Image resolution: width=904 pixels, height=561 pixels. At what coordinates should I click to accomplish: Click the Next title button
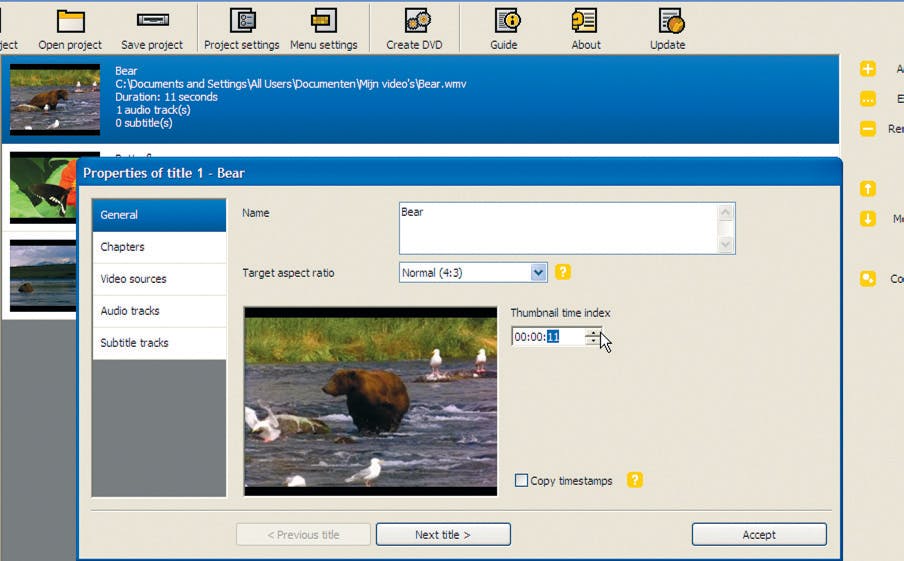443,534
